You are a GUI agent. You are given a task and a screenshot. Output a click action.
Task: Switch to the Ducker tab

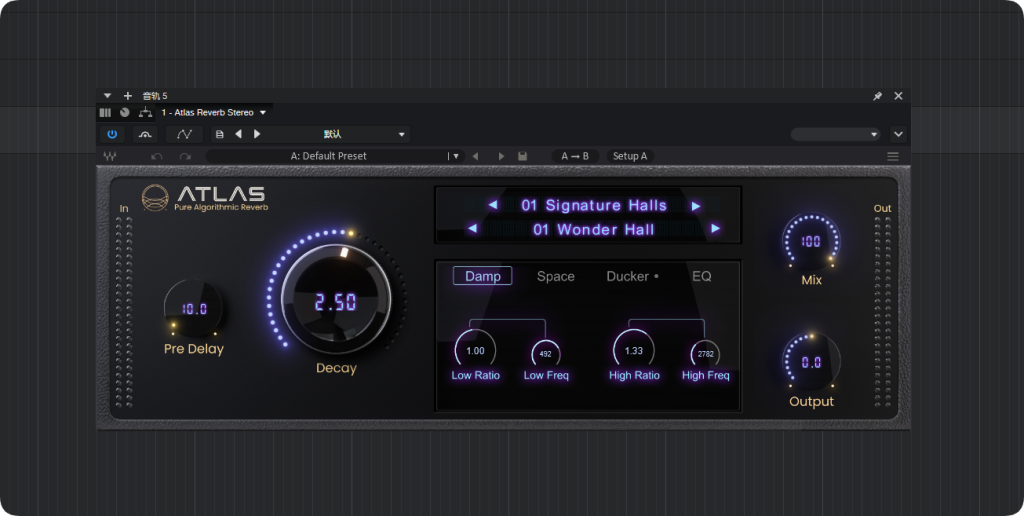click(x=632, y=276)
